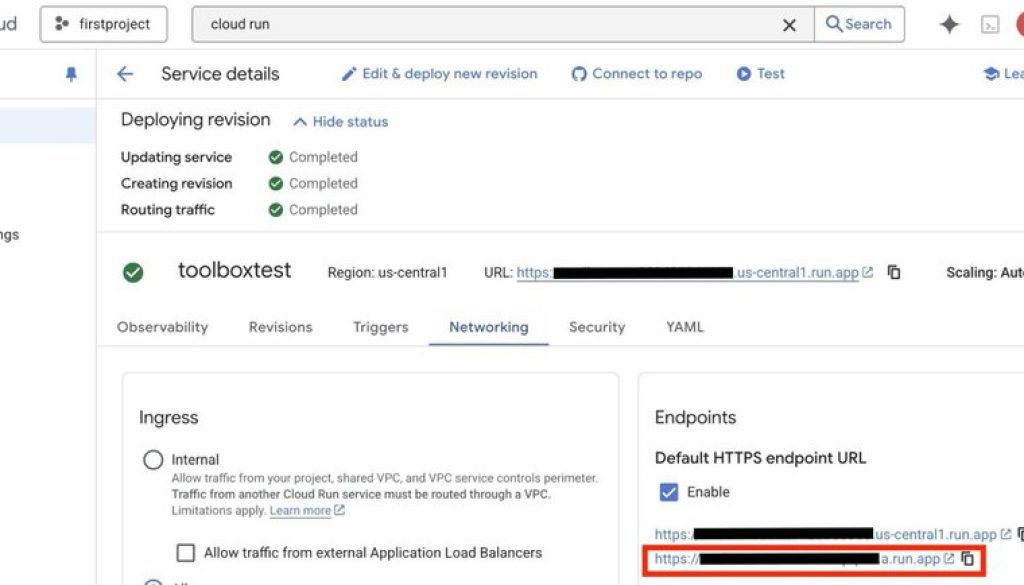1024x585 pixels.
Task: Enable the default HTTPS endpoint URL checkbox
Action: [x=668, y=492]
